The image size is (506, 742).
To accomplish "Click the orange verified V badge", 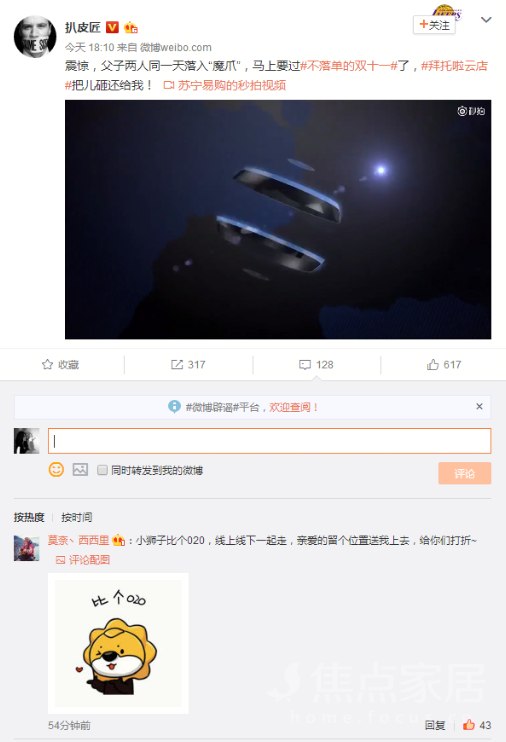I will pos(112,27).
